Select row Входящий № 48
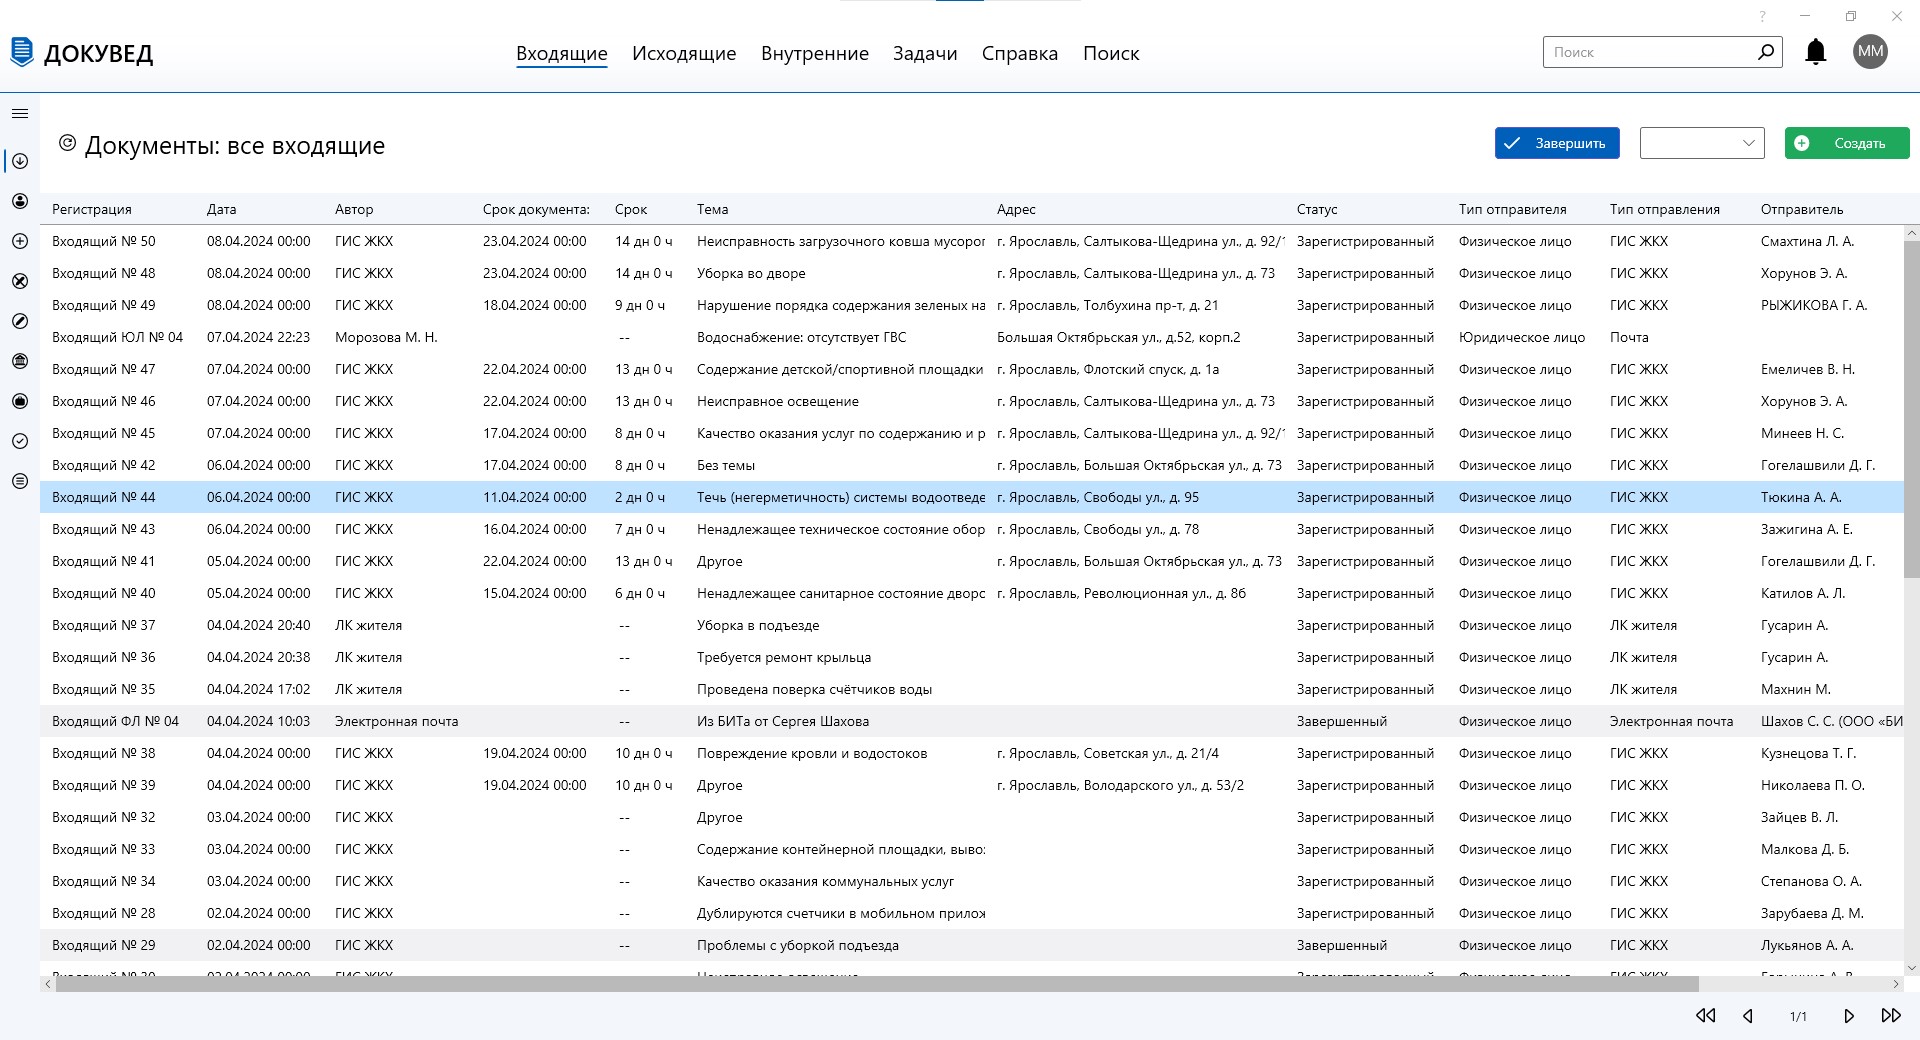 click(x=972, y=273)
